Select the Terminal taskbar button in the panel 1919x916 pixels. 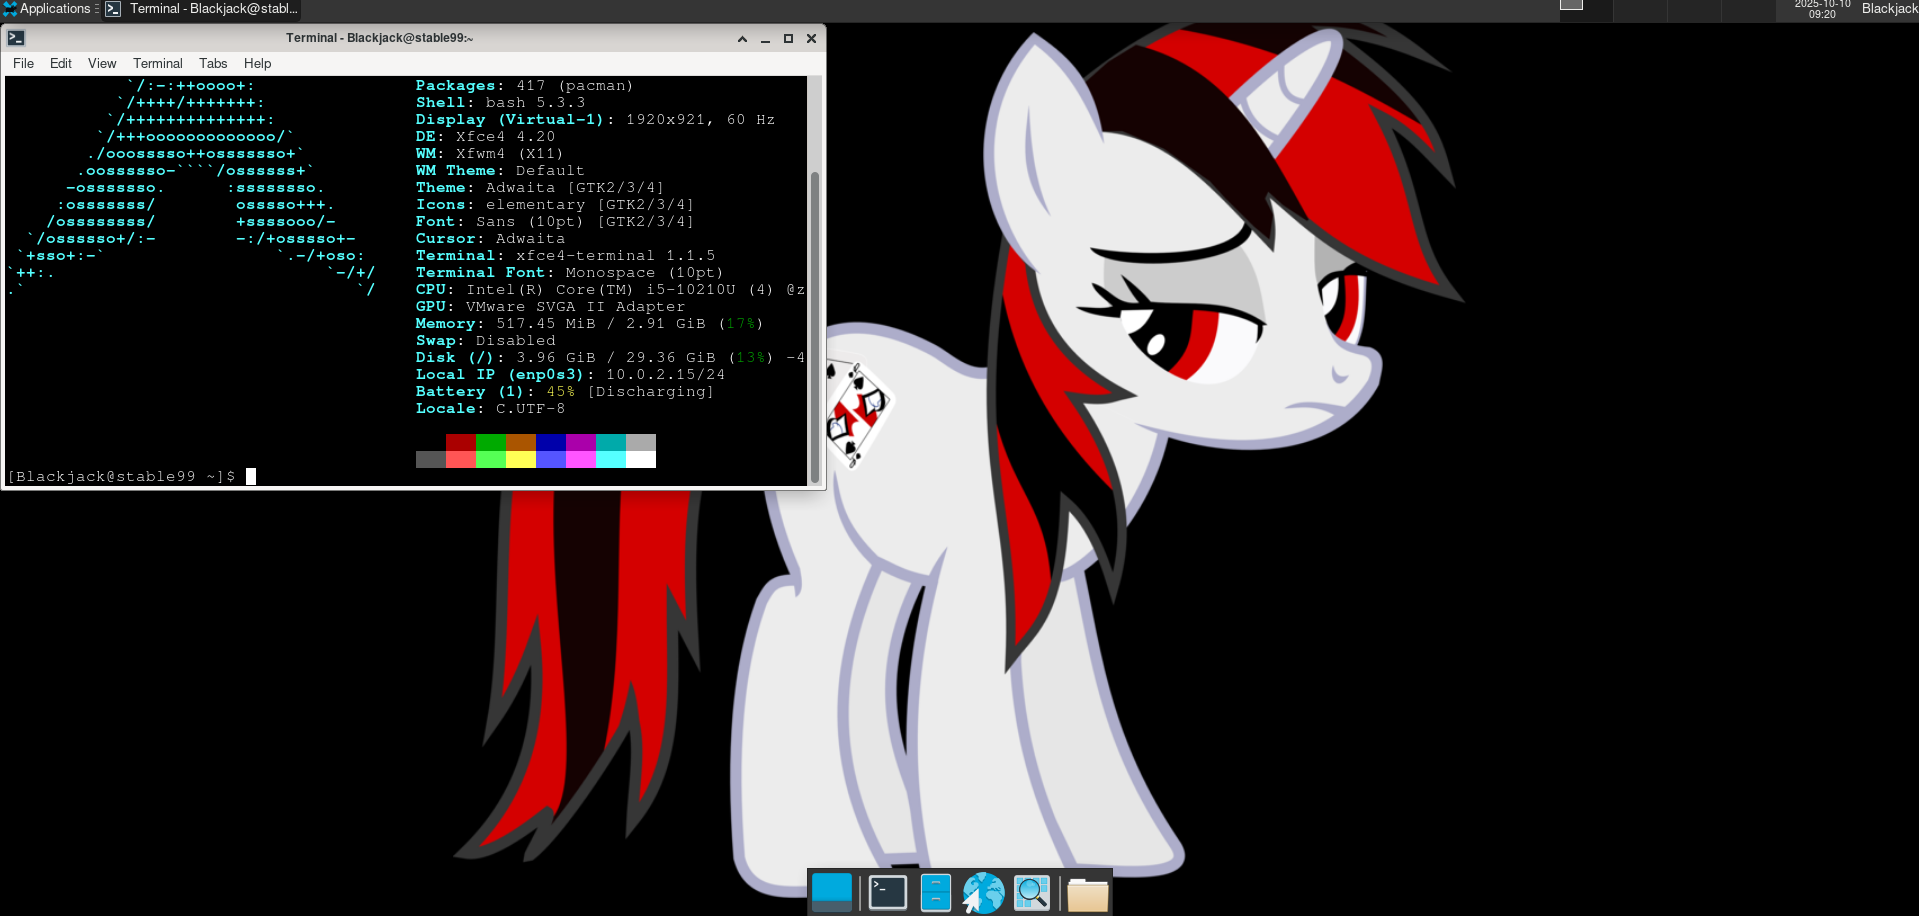point(202,9)
